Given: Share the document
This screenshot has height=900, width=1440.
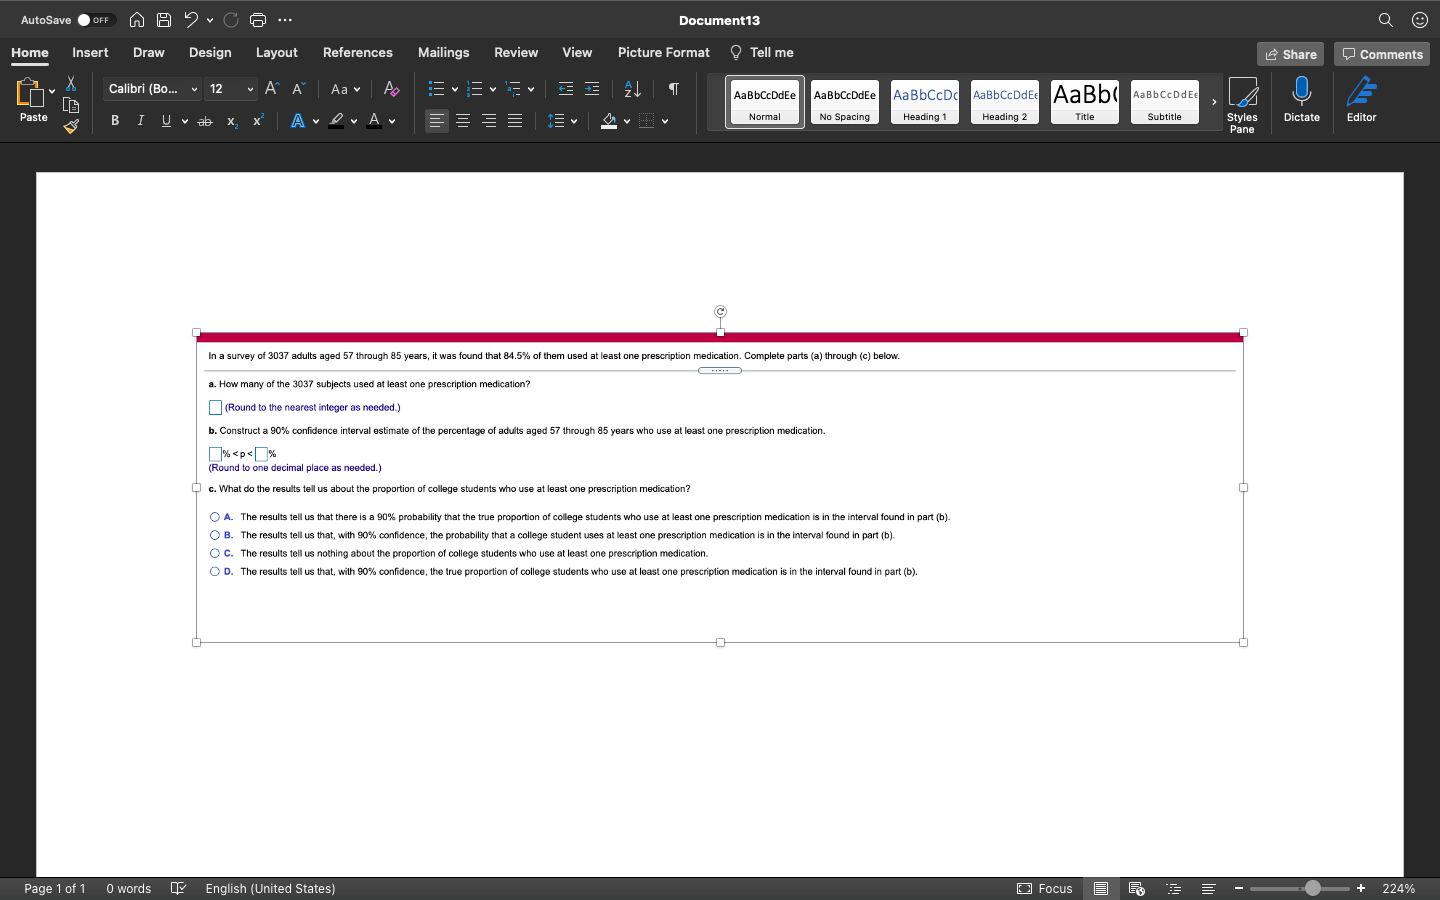Looking at the screenshot, I should pos(1290,54).
